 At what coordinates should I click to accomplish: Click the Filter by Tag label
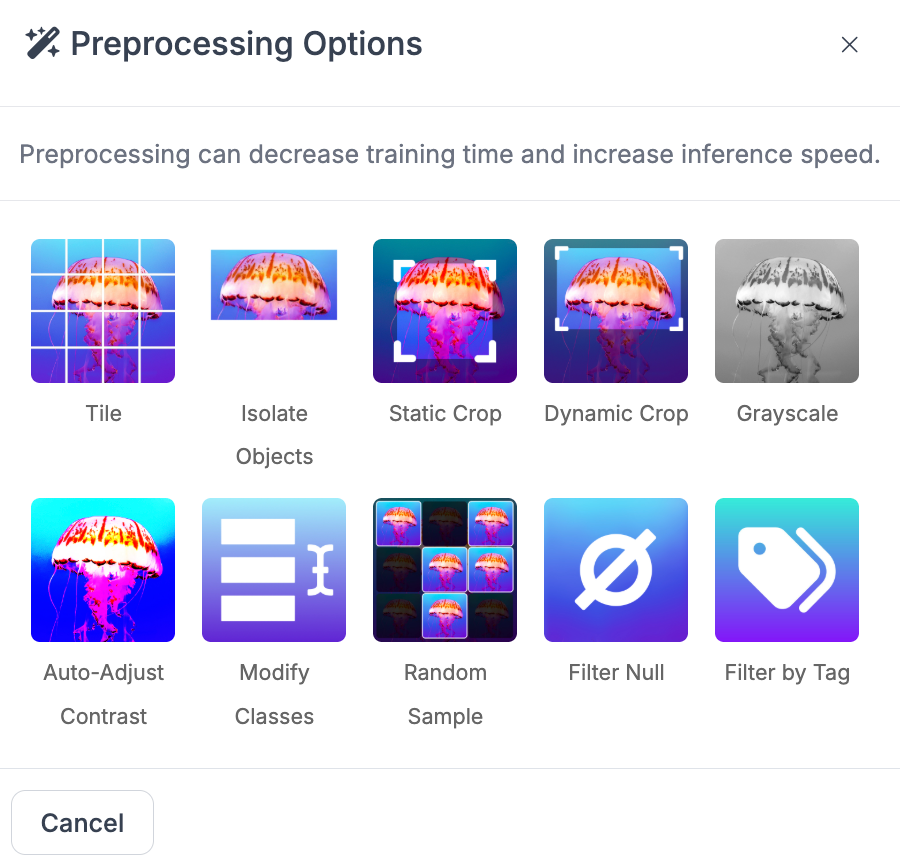coord(788,673)
